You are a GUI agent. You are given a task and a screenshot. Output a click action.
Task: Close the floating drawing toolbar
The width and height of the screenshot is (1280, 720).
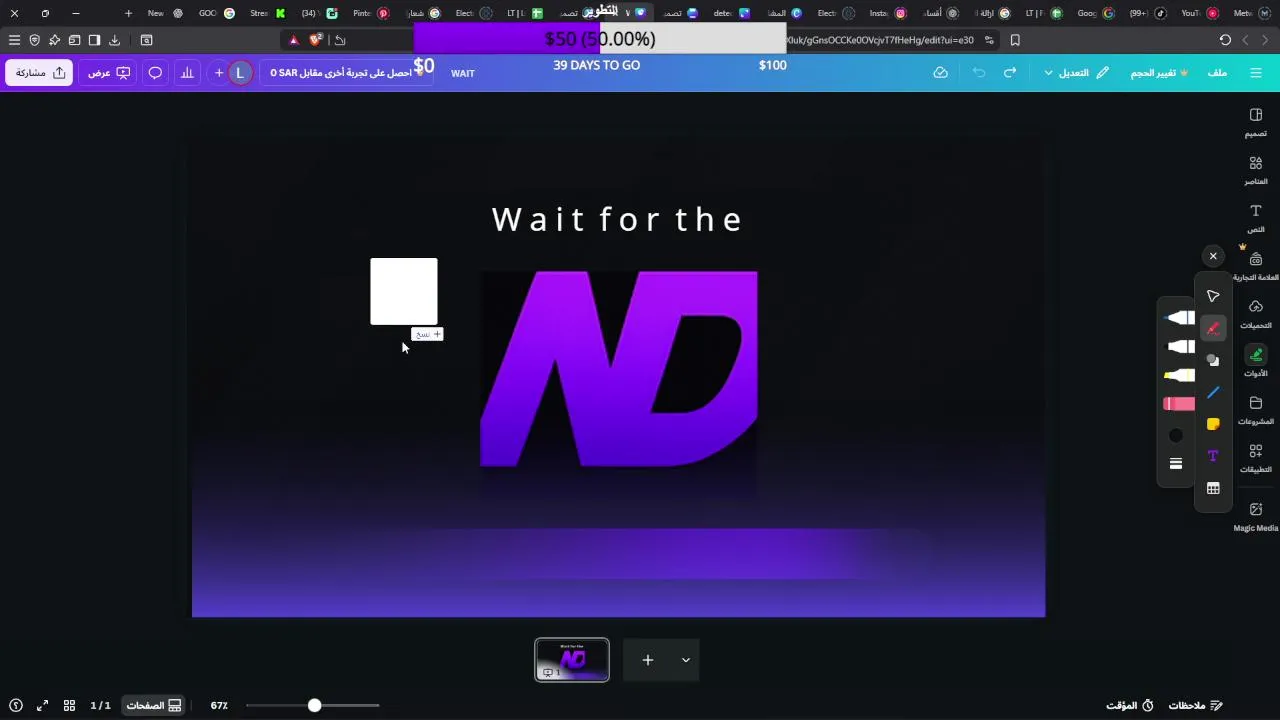pos(1213,256)
